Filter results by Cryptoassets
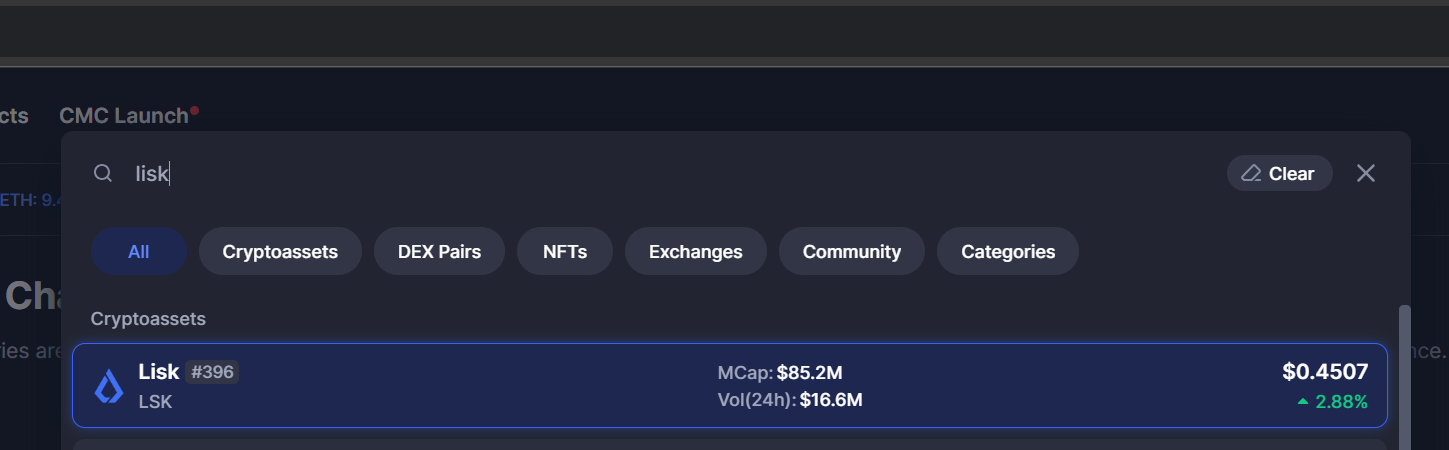This screenshot has height=450, width=1449. pos(280,251)
